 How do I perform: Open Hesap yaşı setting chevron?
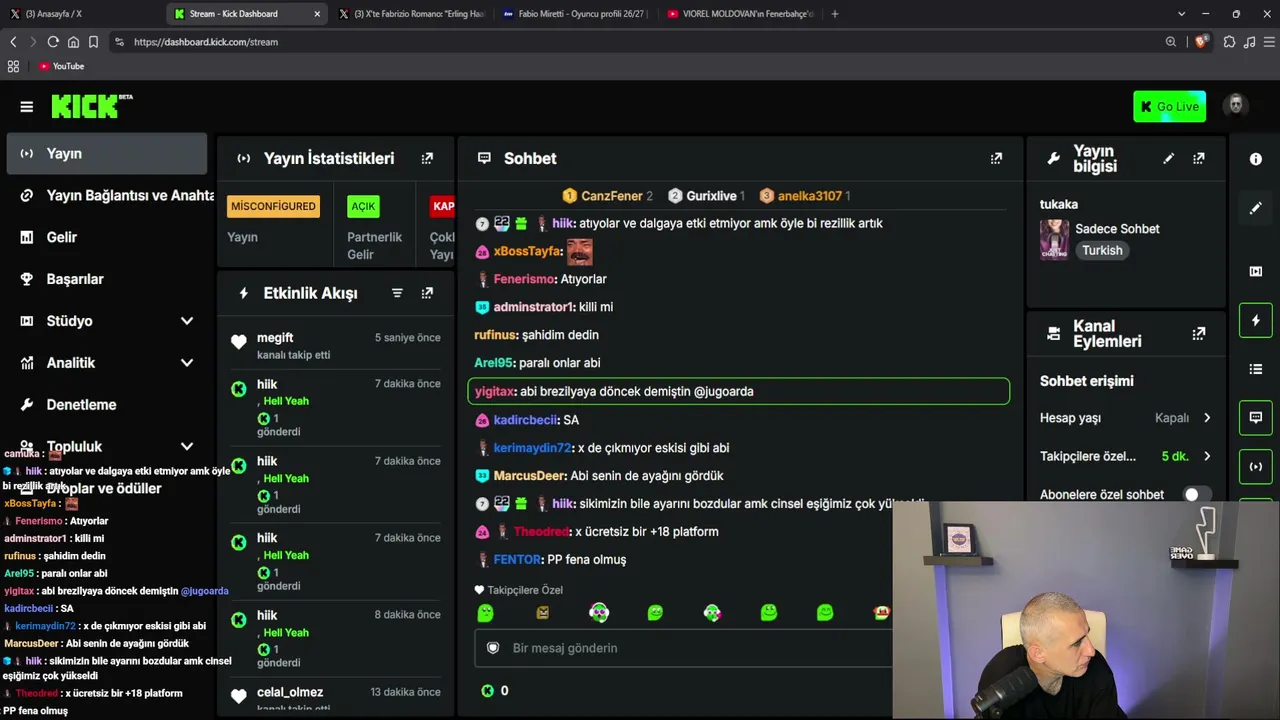tap(1207, 418)
